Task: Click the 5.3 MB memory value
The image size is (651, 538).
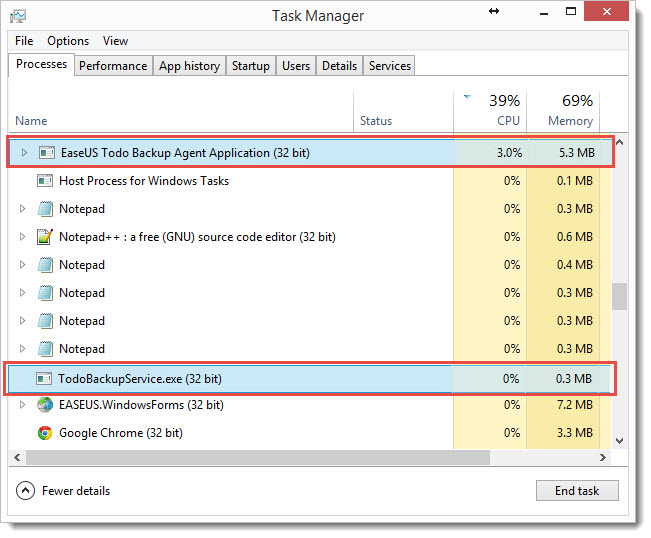Action: click(x=577, y=153)
